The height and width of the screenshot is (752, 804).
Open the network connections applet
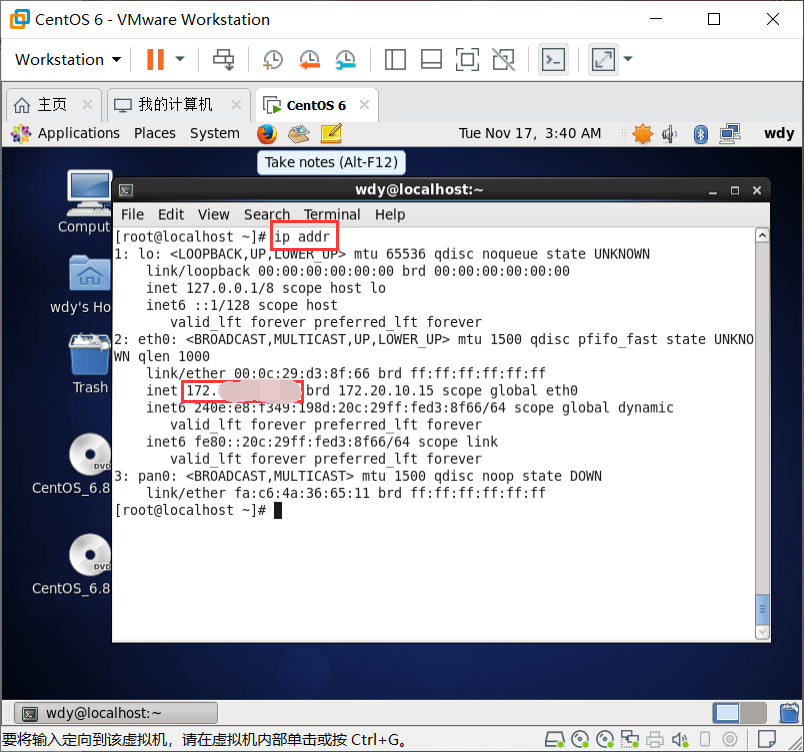[x=730, y=134]
